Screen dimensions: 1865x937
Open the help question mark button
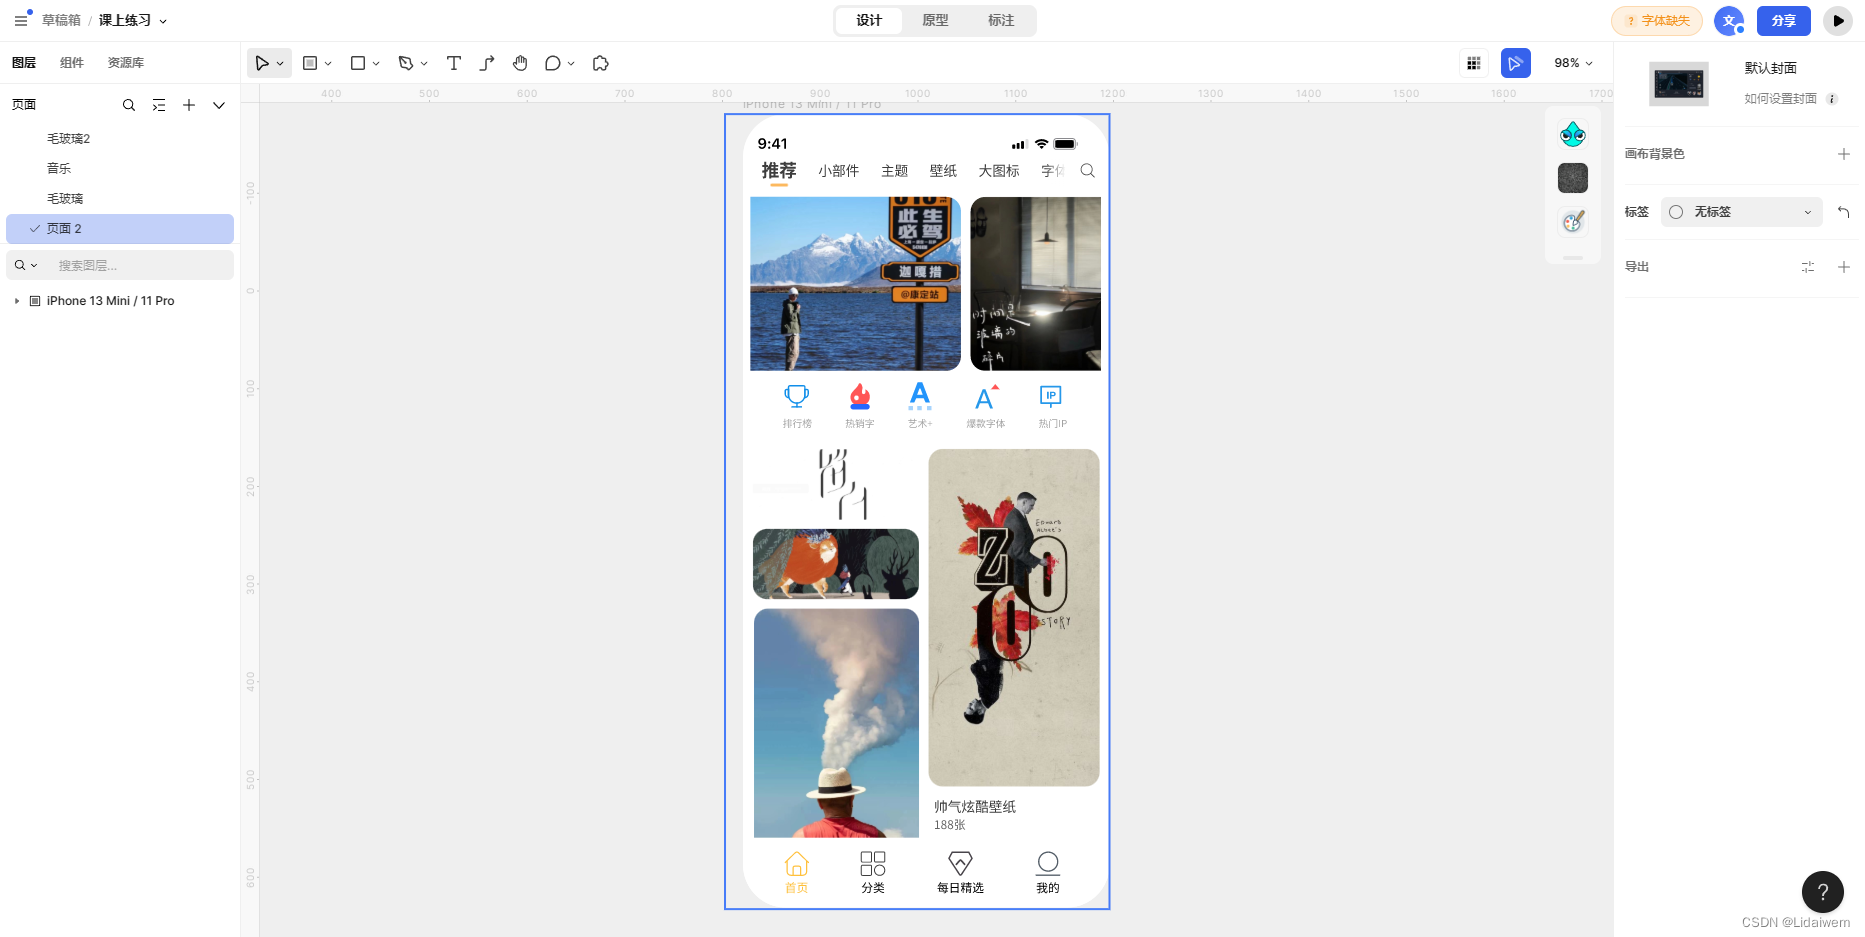pos(1823,892)
